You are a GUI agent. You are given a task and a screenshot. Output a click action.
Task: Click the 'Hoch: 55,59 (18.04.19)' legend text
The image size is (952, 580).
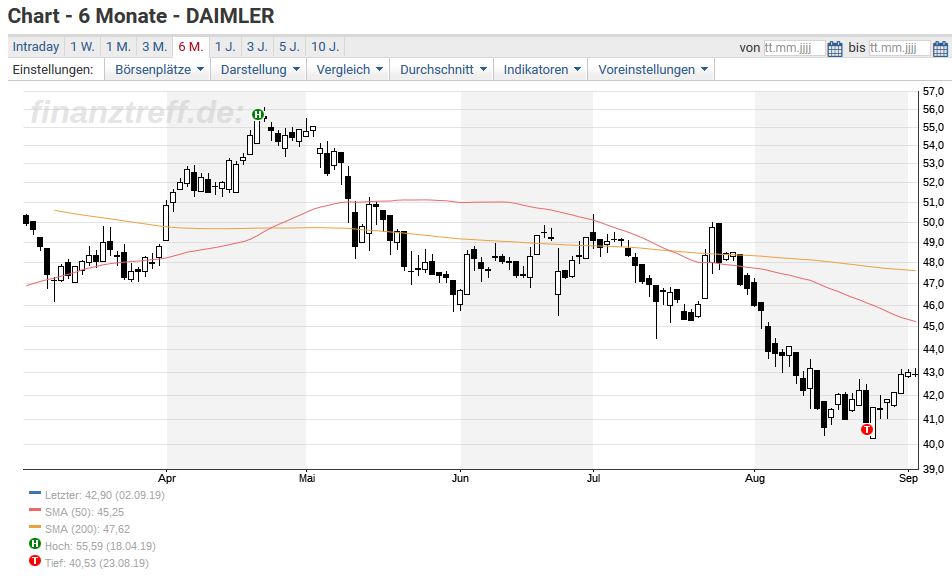click(x=100, y=546)
